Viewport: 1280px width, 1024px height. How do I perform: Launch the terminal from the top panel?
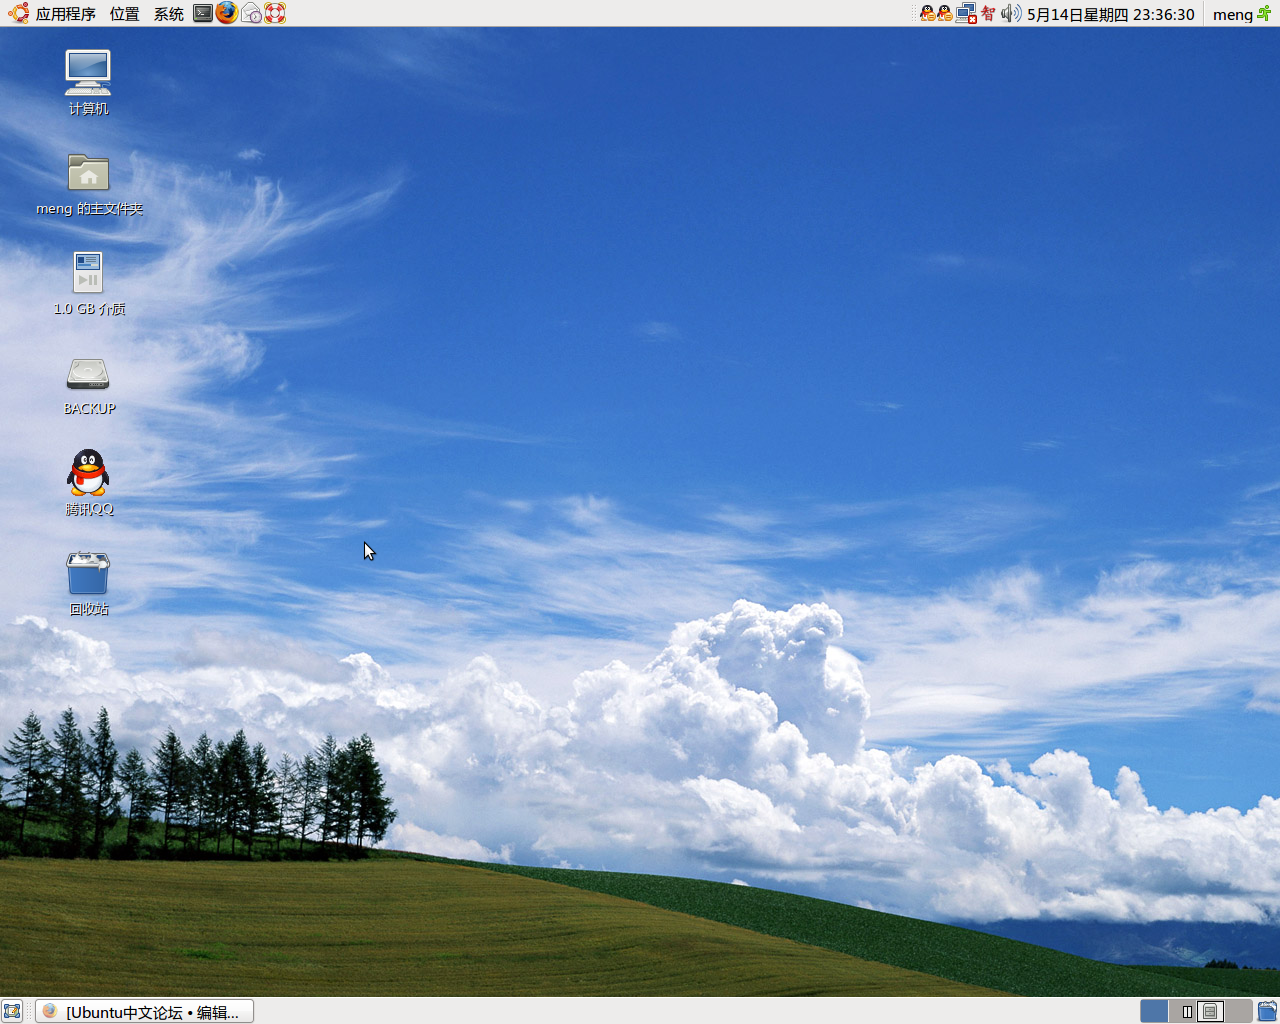click(x=203, y=13)
